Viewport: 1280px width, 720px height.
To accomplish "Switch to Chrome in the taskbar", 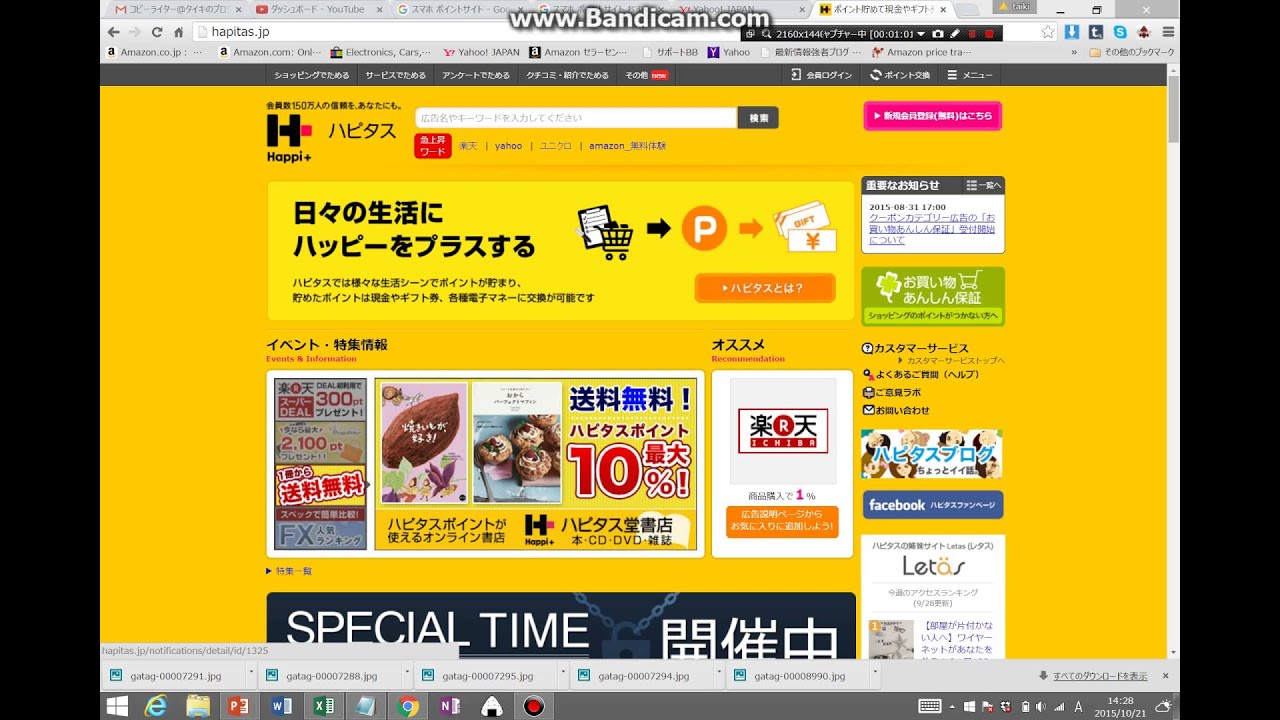I will (x=407, y=706).
